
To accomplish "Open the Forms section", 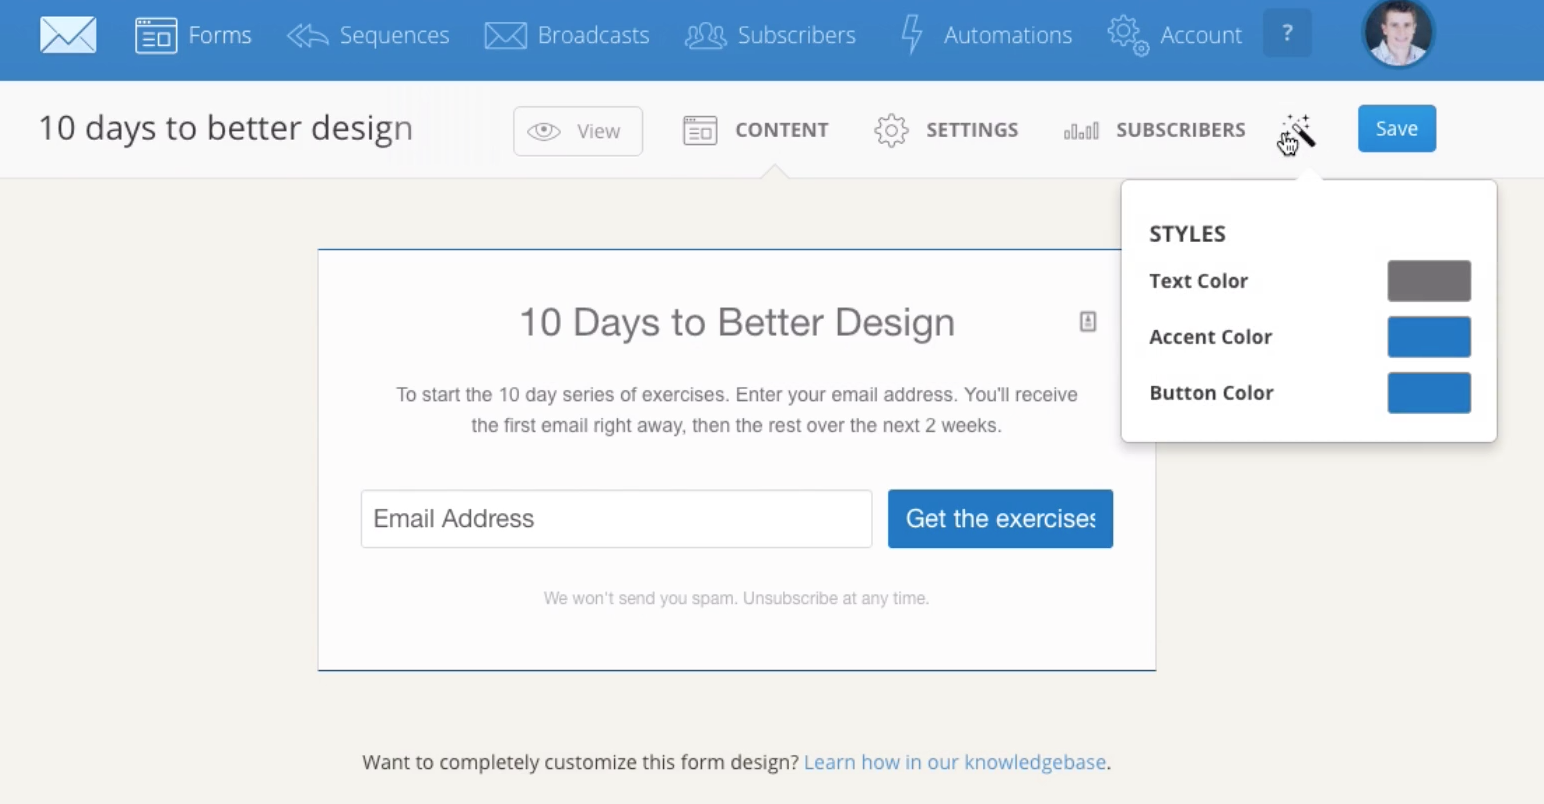I will tap(193, 35).
